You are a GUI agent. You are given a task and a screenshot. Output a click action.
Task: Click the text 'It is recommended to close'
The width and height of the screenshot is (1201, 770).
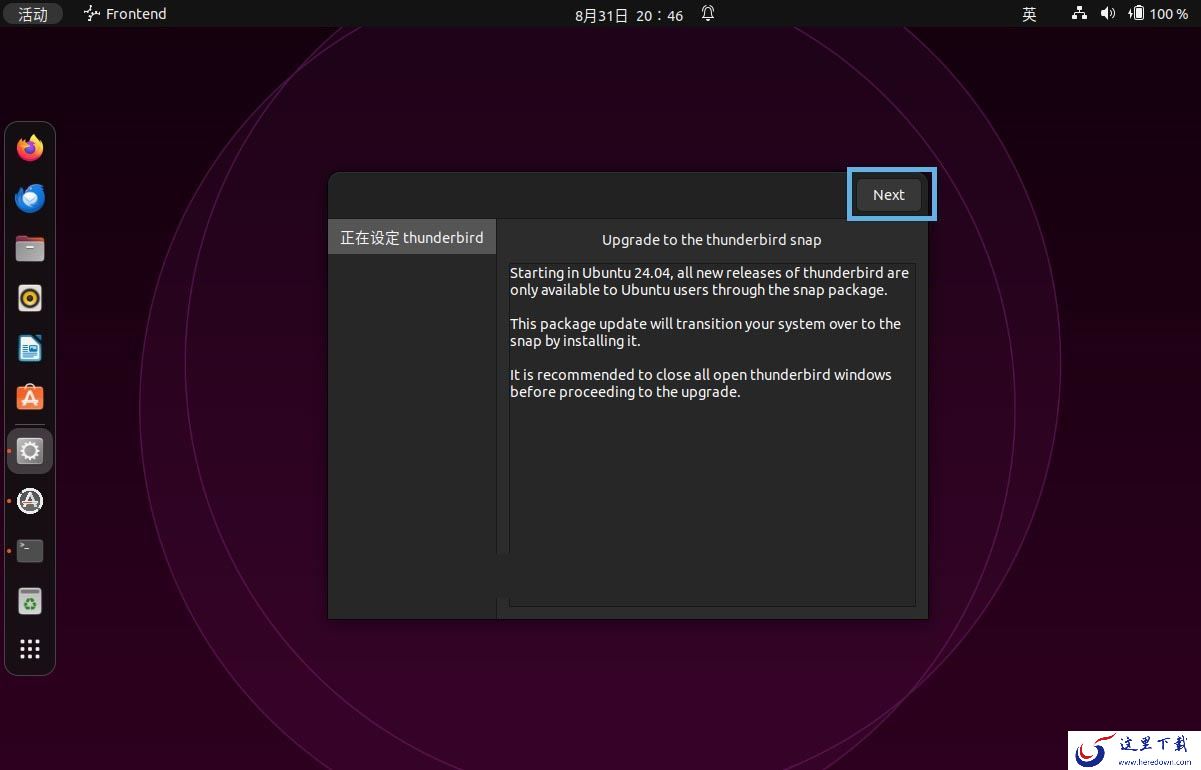pos(700,383)
